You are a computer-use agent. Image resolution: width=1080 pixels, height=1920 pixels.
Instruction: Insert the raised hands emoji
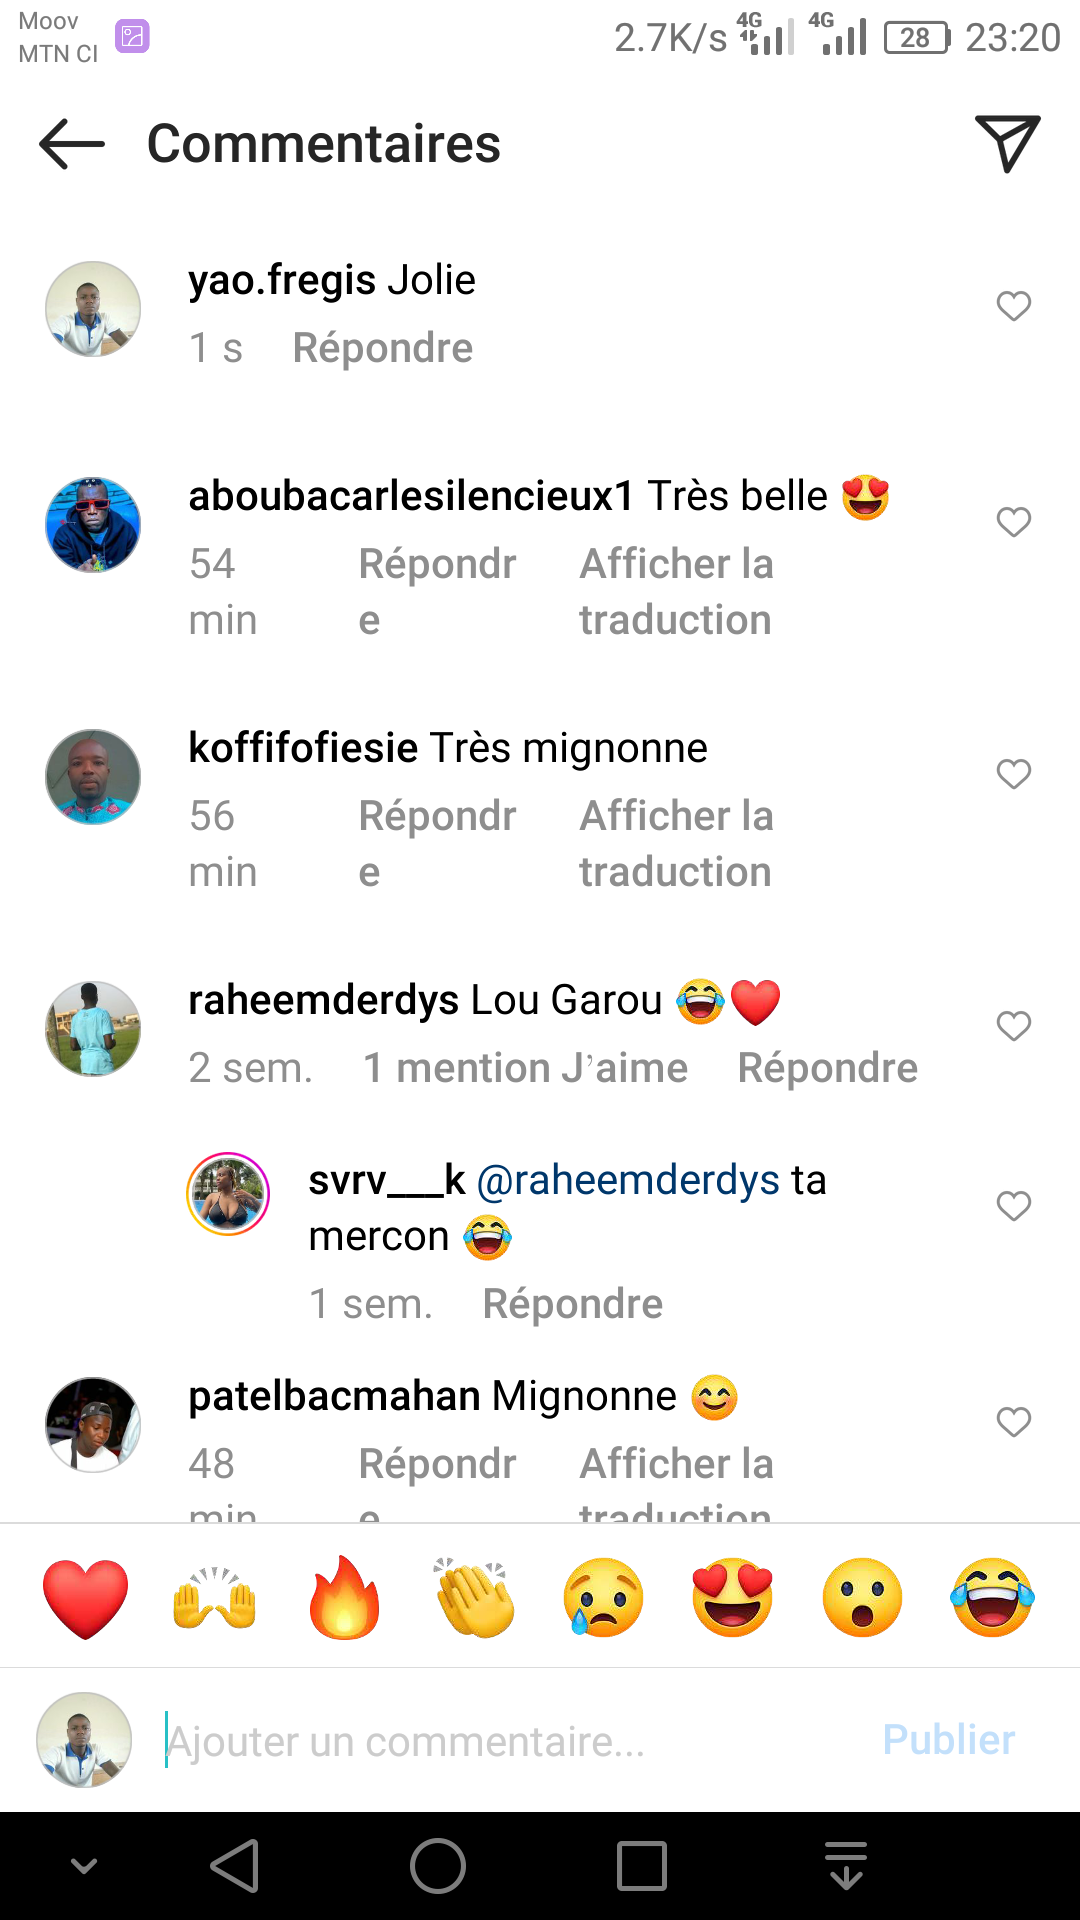tap(215, 1597)
